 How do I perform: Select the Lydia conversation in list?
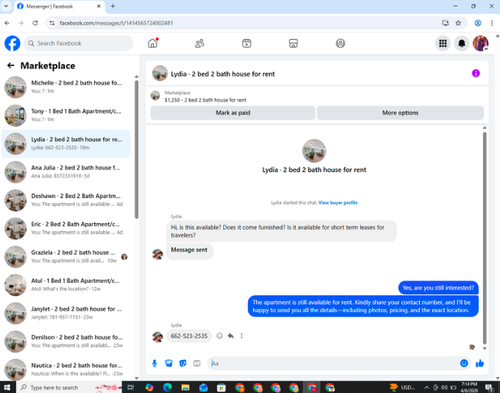66,143
